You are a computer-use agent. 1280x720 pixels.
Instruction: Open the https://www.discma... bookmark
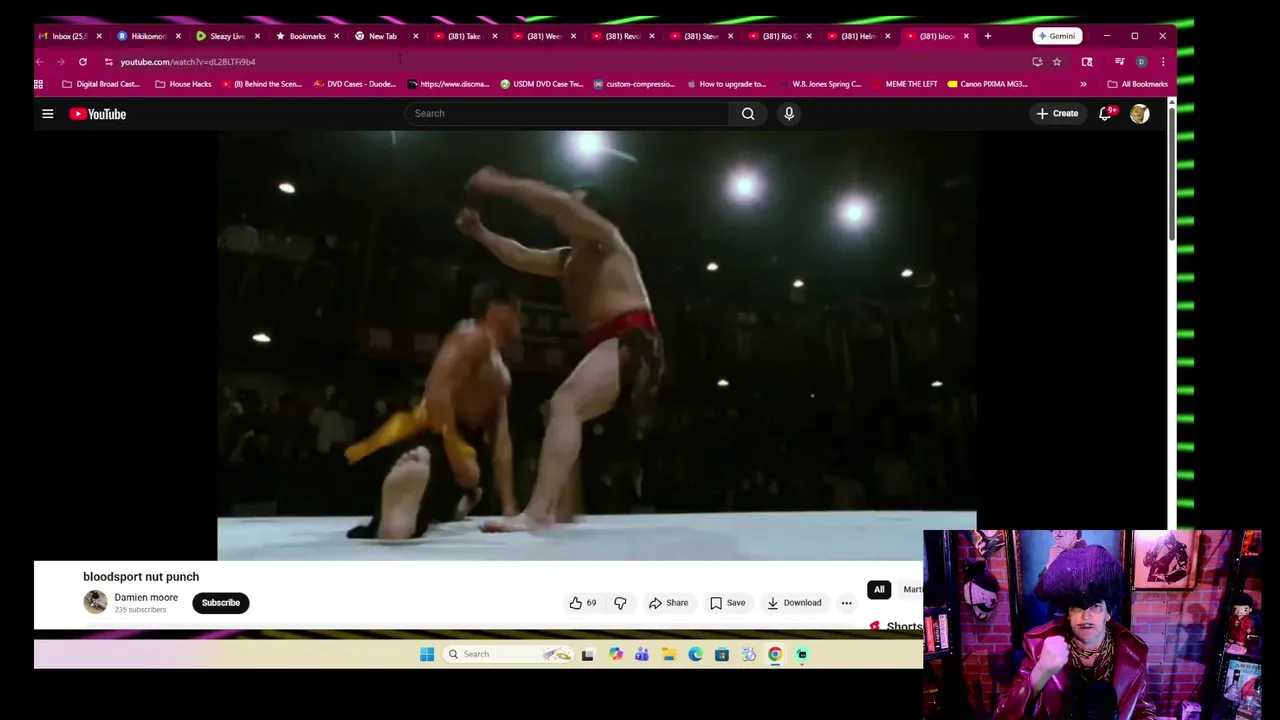tap(449, 84)
